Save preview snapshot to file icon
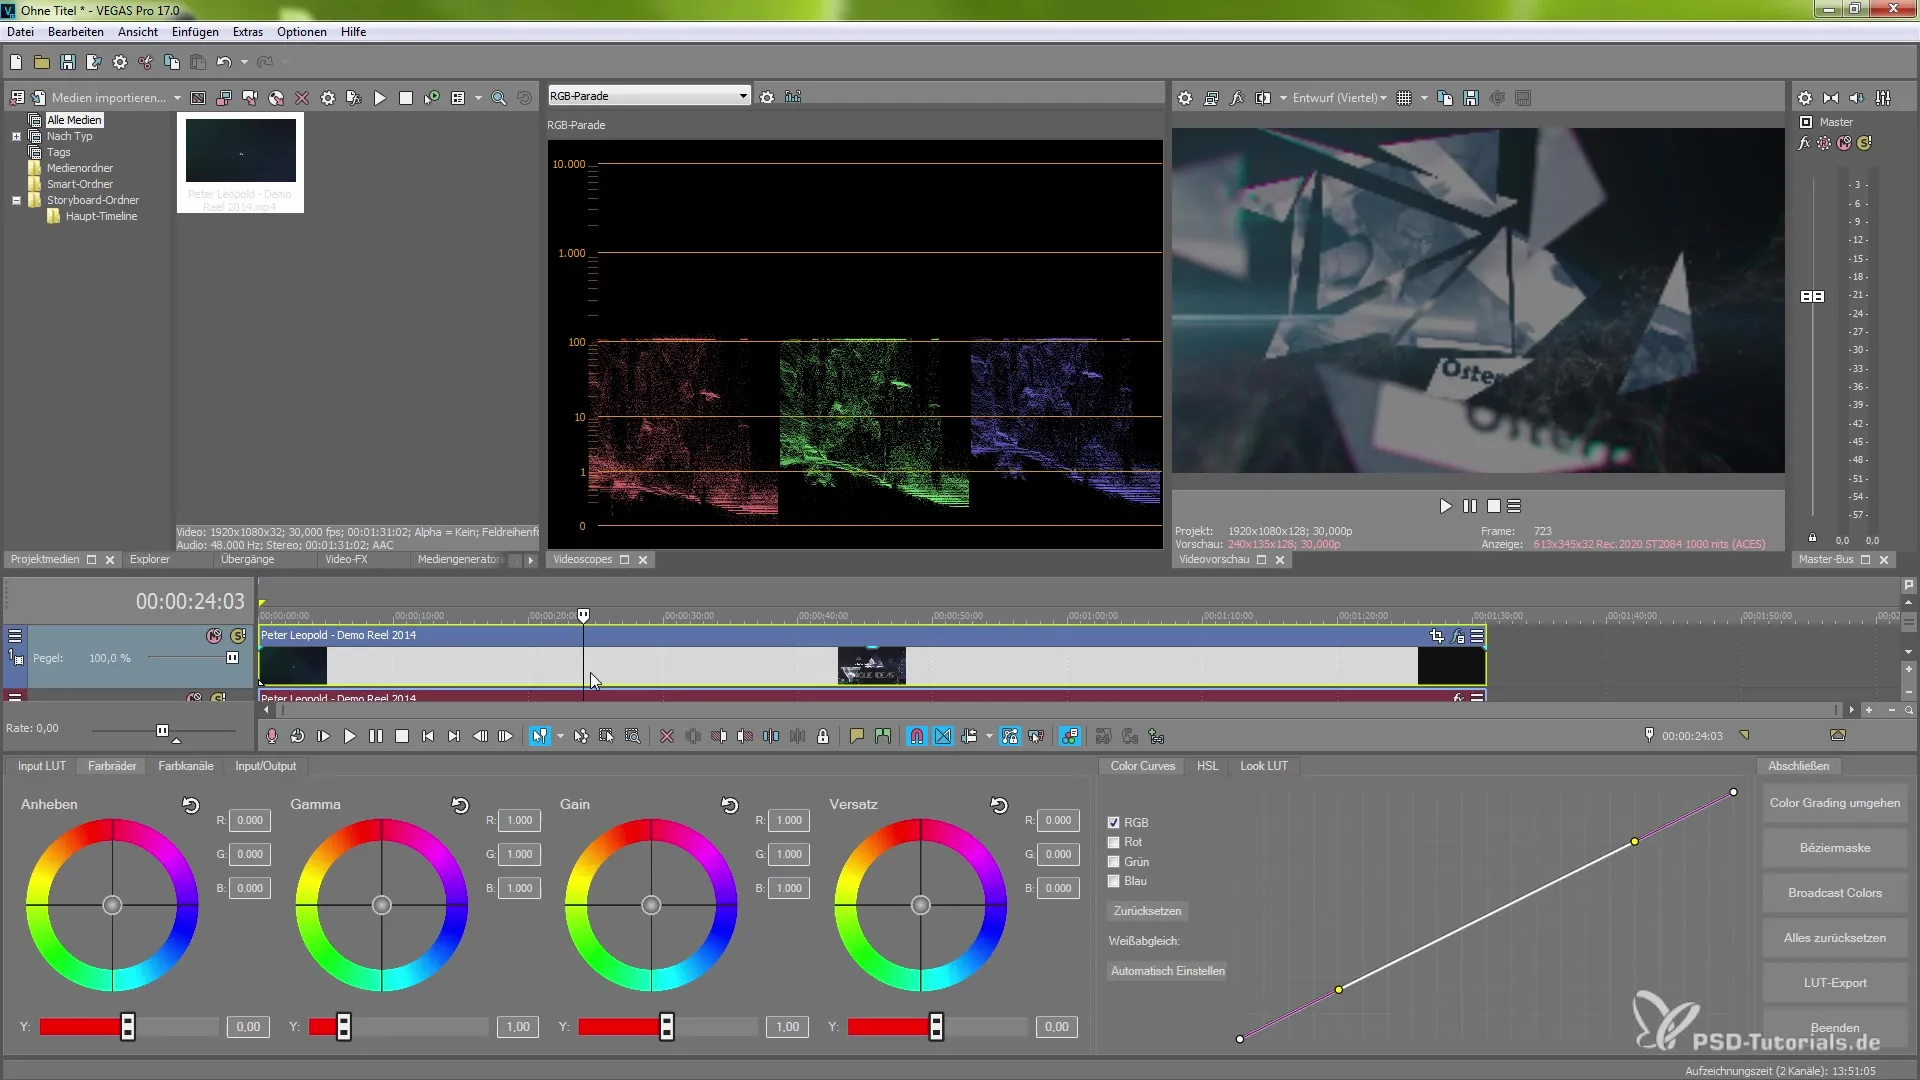 coord(1471,98)
